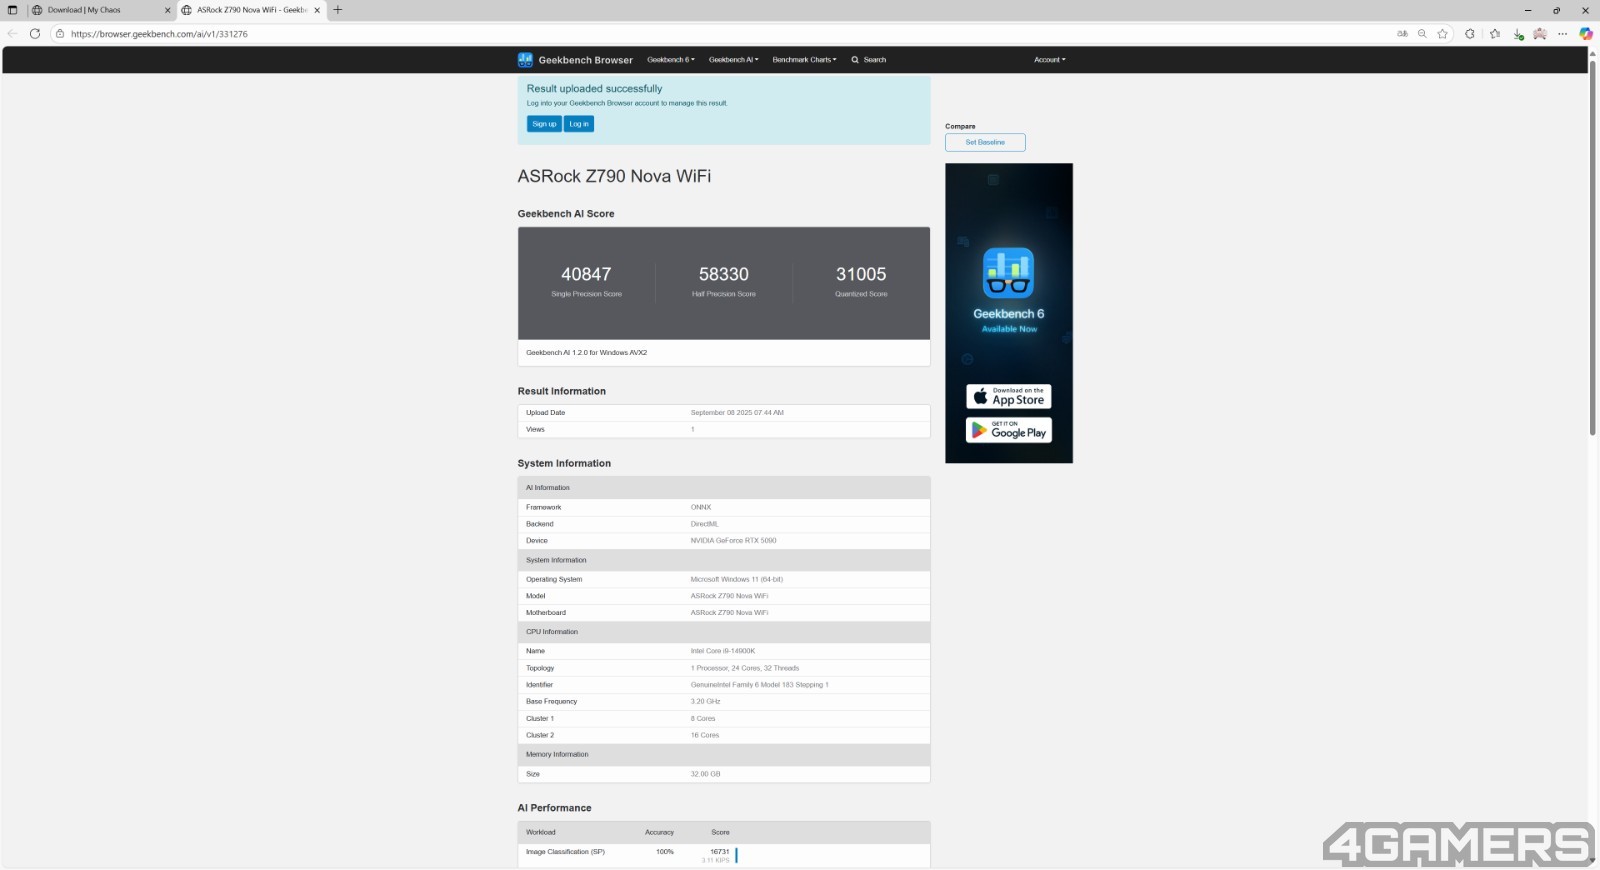Click the Accuracy column header
1600x870 pixels.
pos(659,832)
